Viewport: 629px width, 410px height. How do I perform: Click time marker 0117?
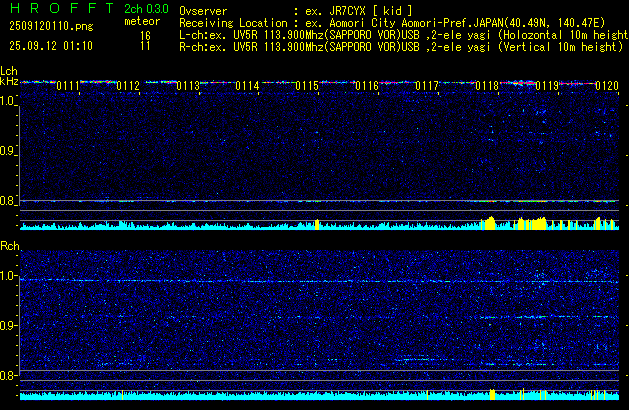pyautogui.click(x=427, y=86)
